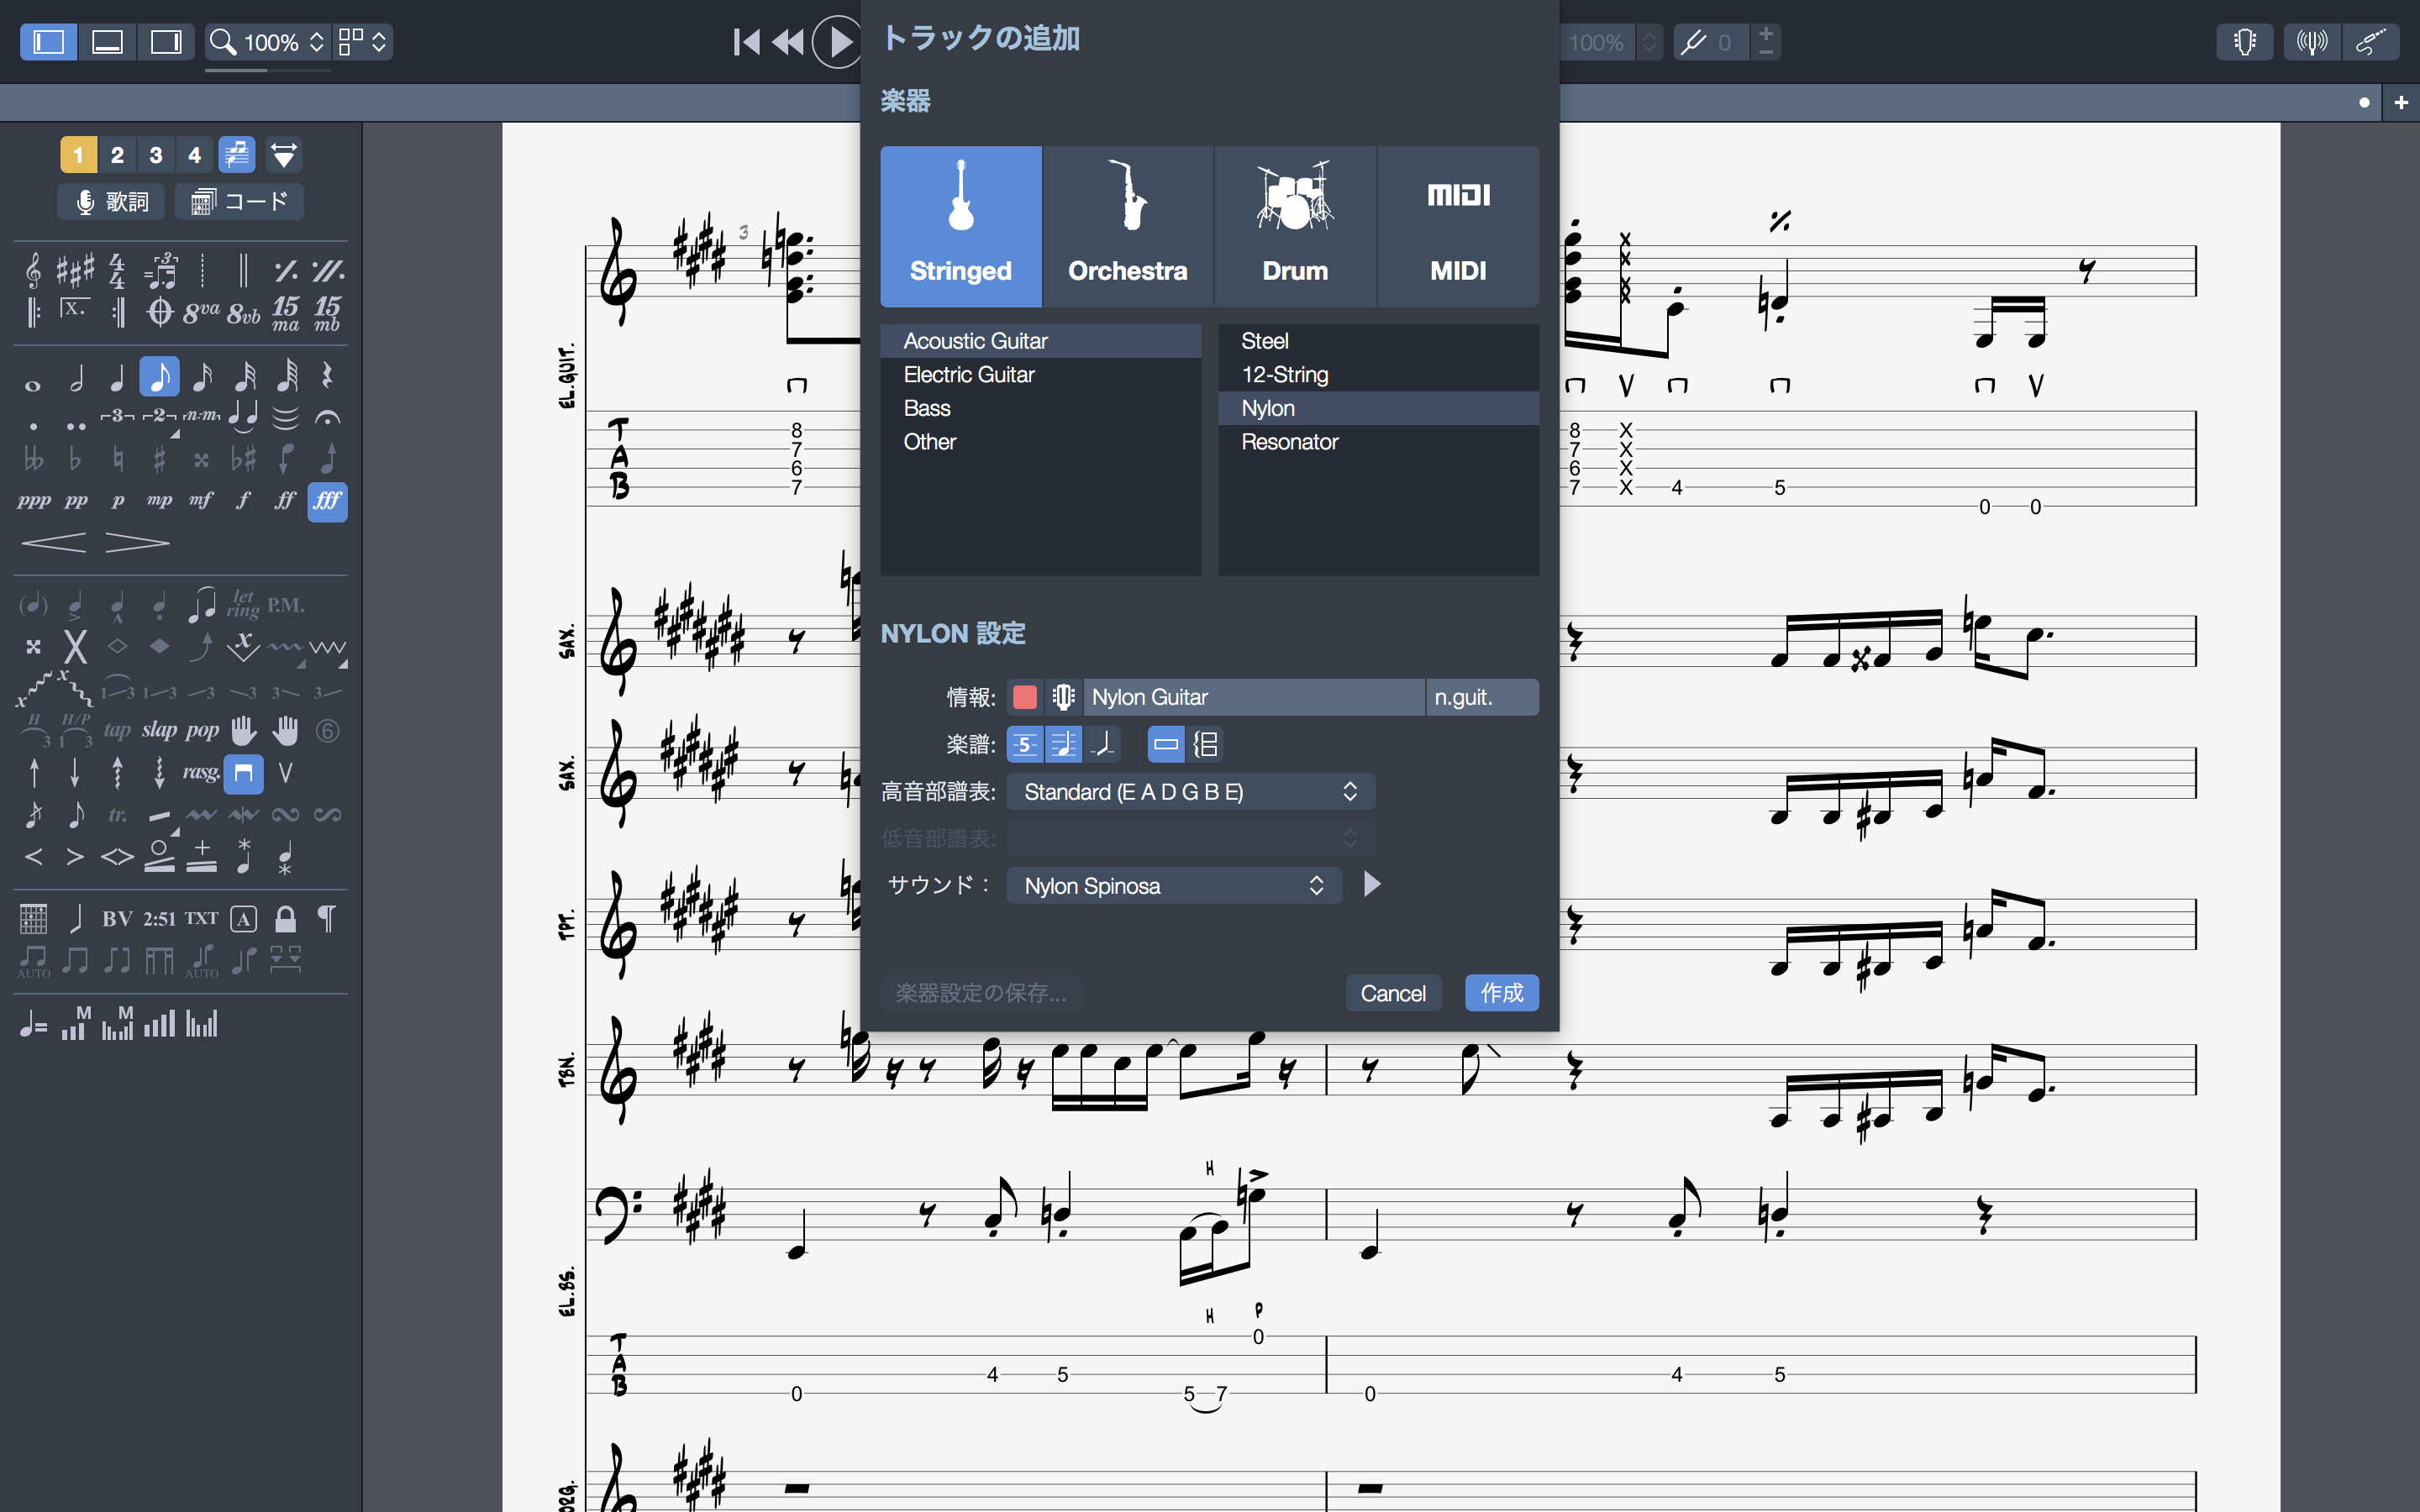Click the slap technique icon
The image size is (2420, 1512).
pyautogui.click(x=159, y=731)
